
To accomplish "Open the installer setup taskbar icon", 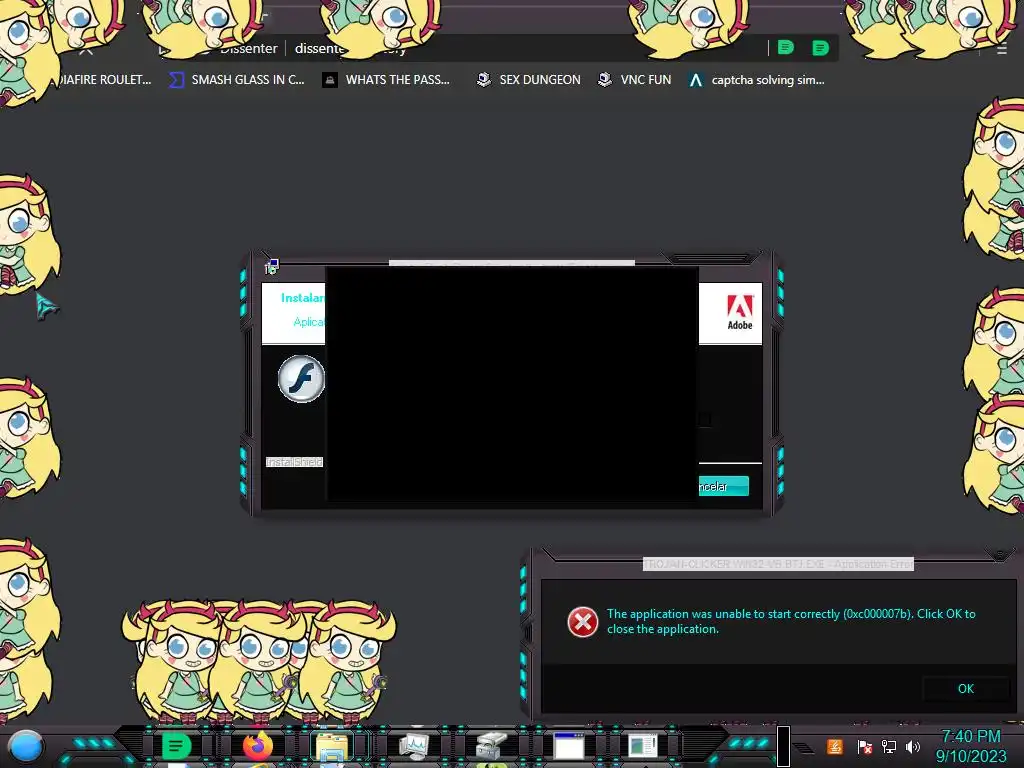I will click(x=643, y=746).
